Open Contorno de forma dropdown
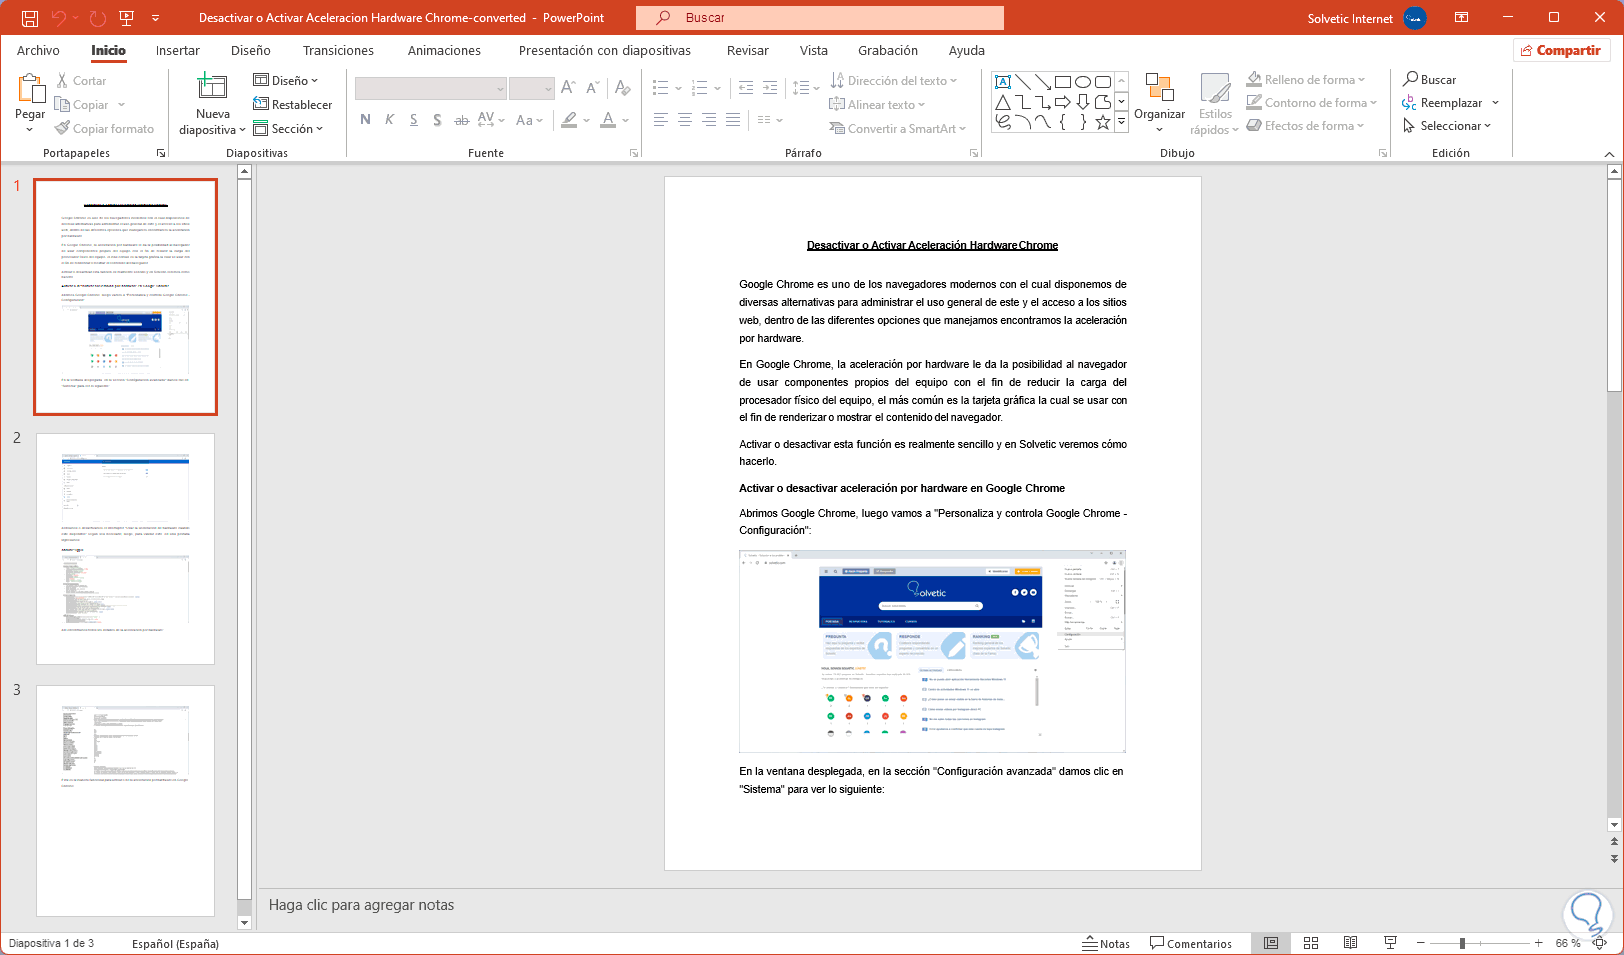Viewport: 1624px width, 955px height. (x=1312, y=102)
